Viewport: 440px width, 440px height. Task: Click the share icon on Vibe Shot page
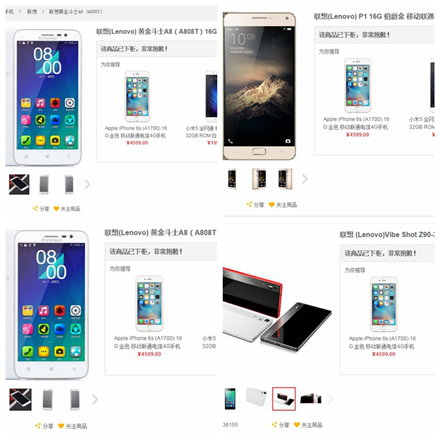click(x=274, y=424)
